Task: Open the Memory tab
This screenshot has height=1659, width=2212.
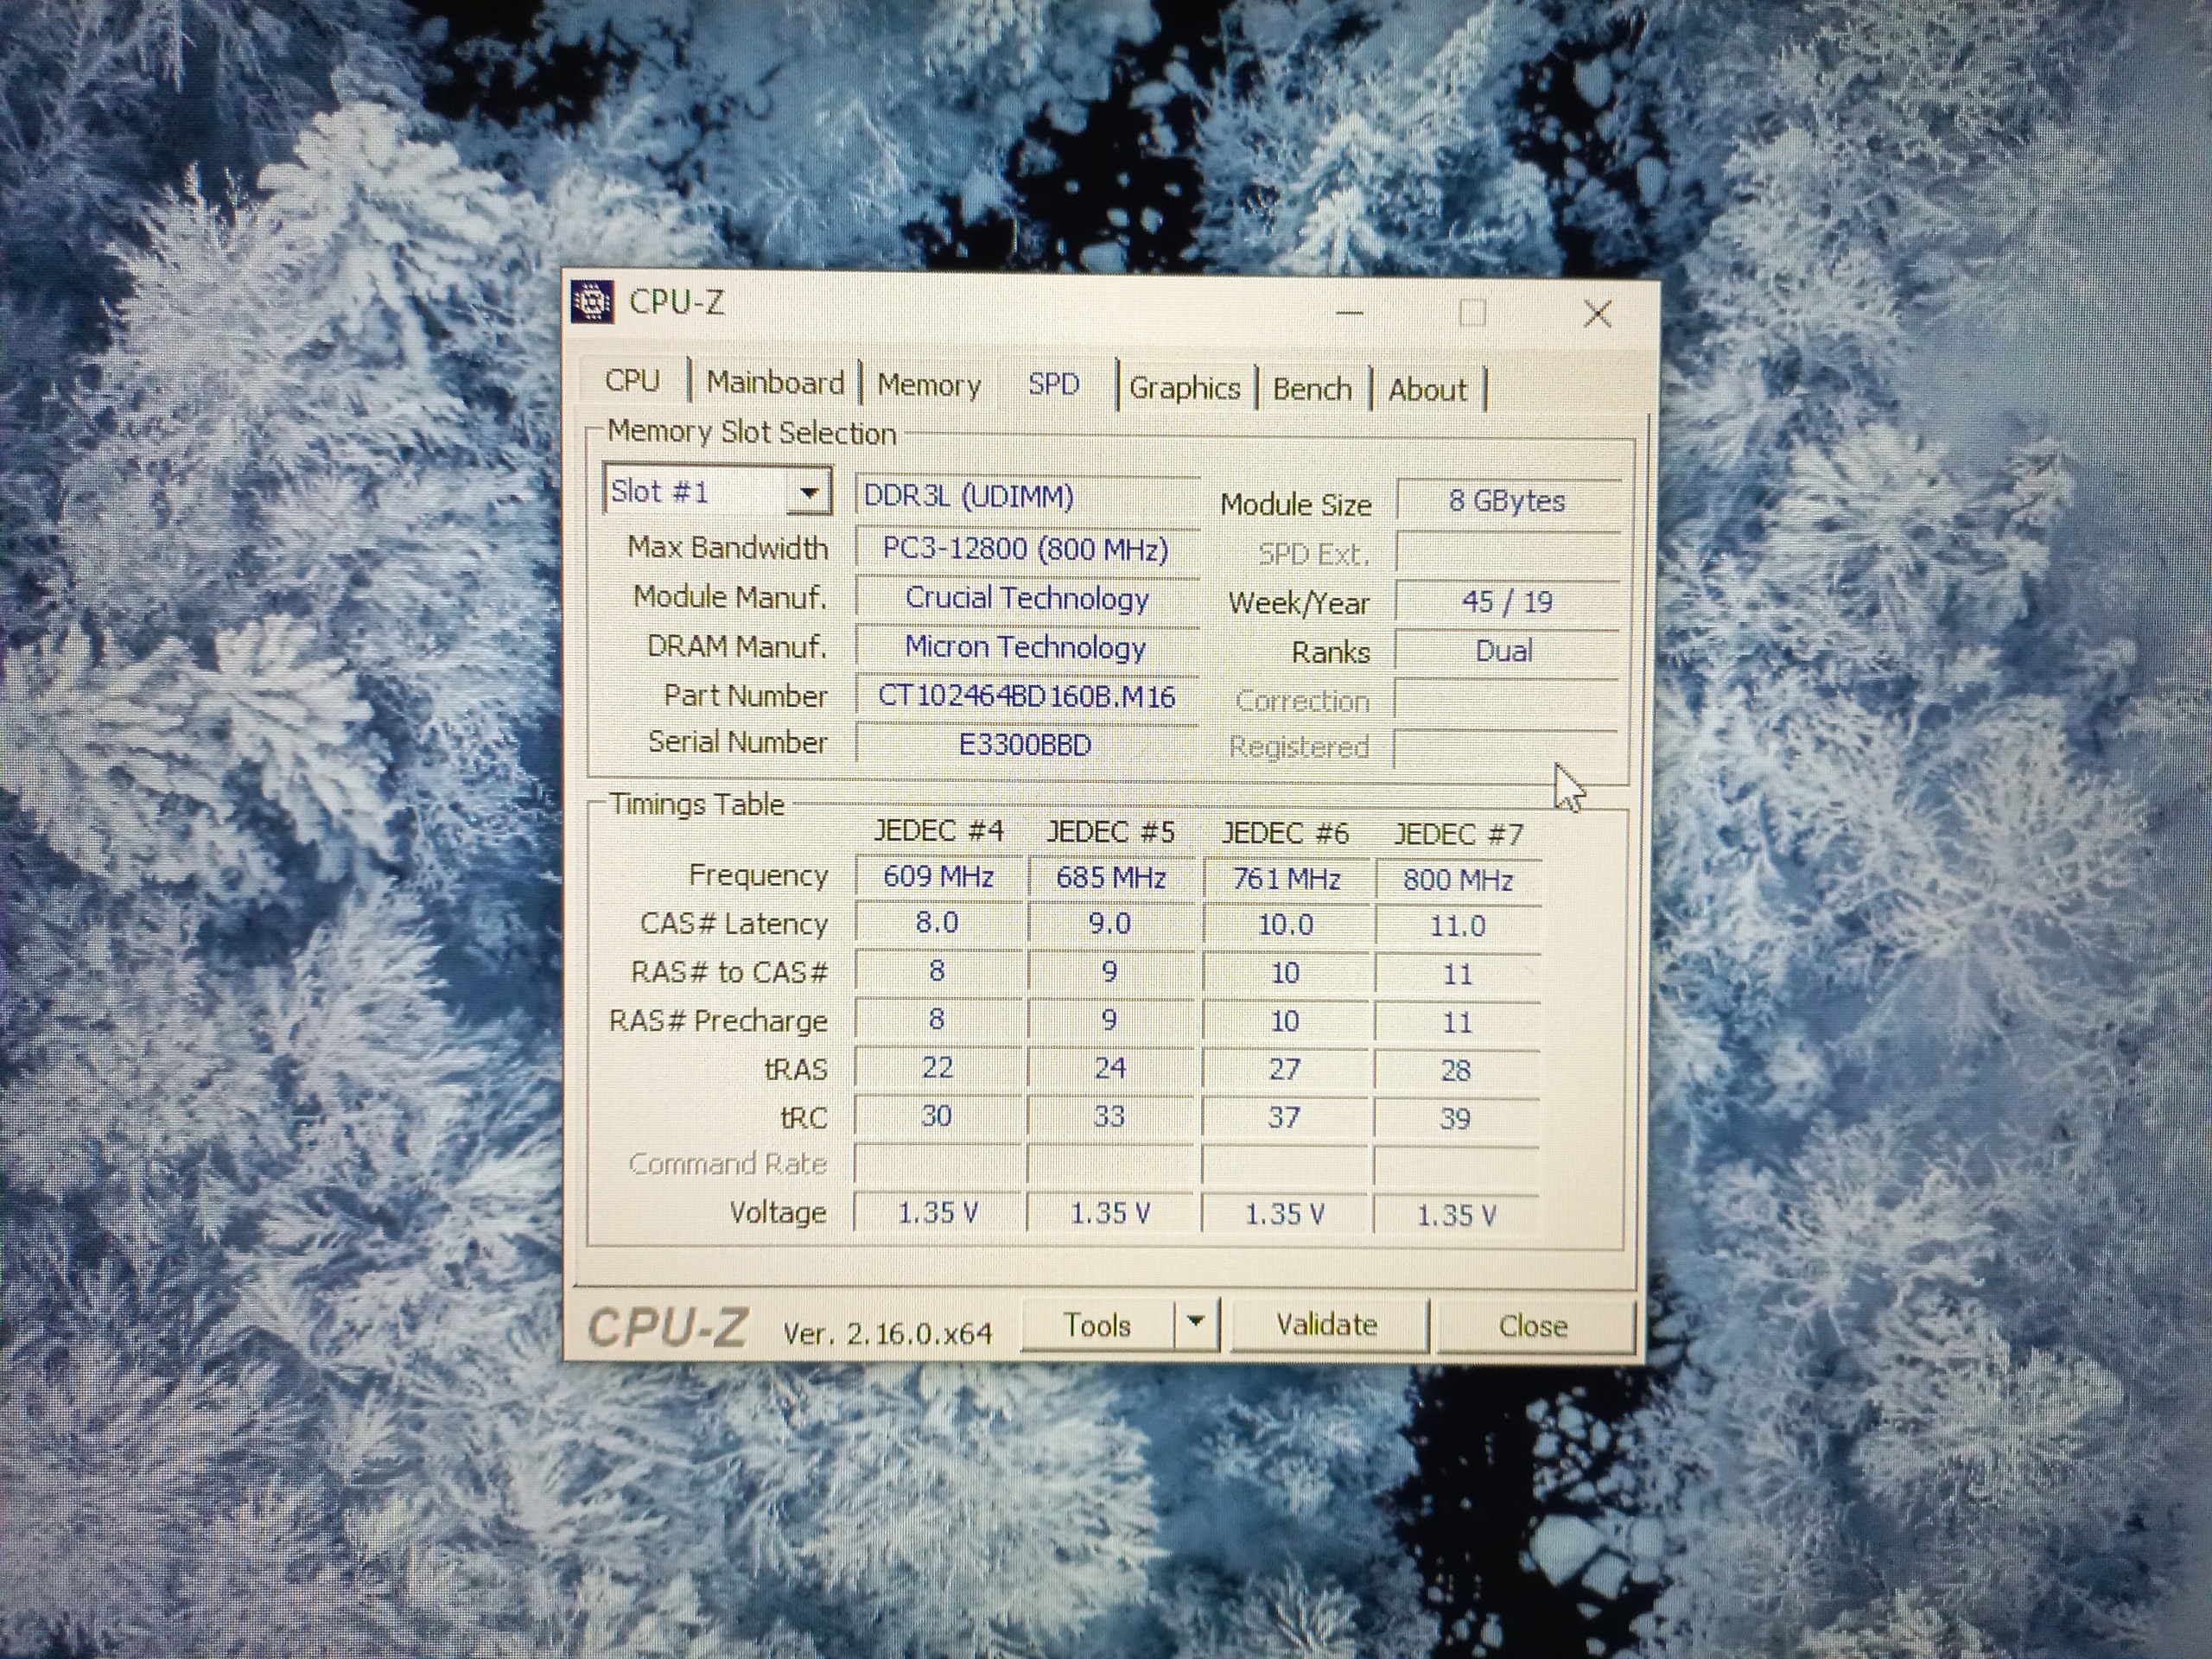Action: click(929, 385)
